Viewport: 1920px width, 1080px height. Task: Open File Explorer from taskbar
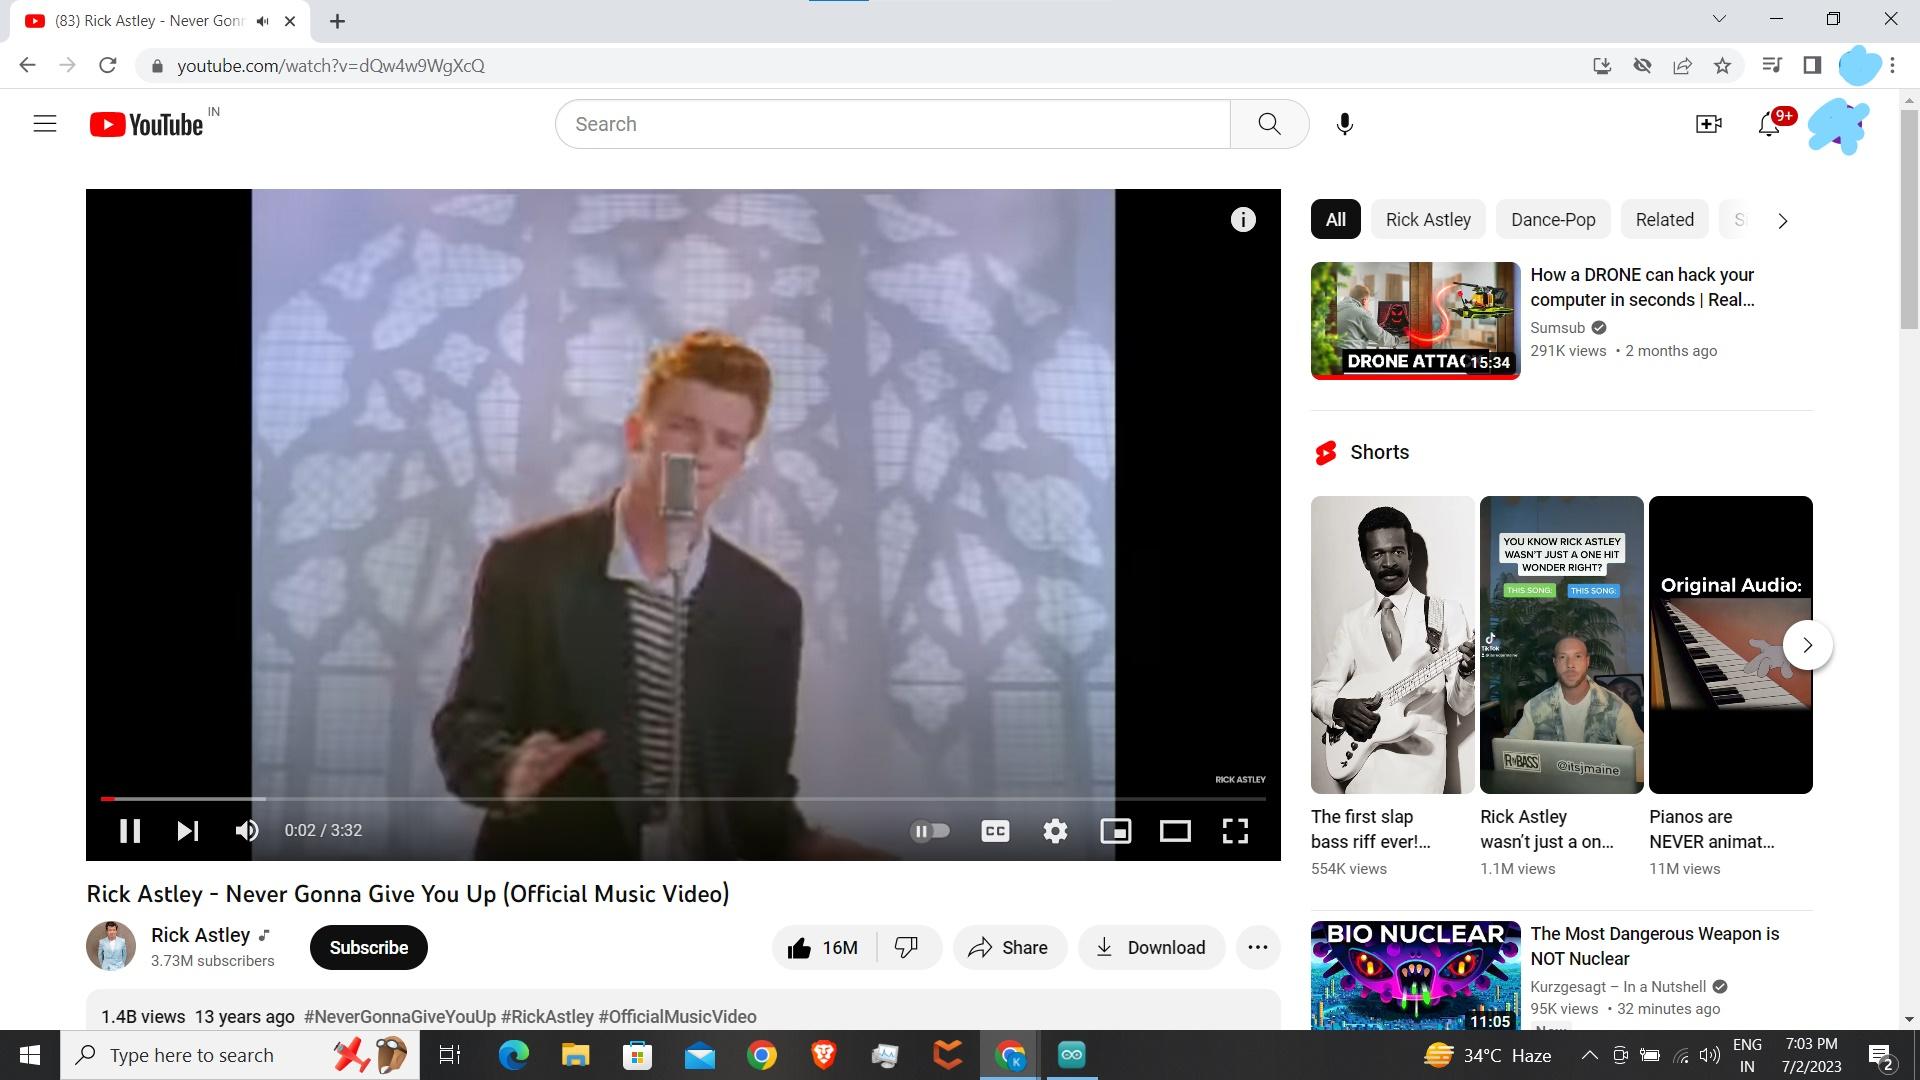tap(575, 1055)
